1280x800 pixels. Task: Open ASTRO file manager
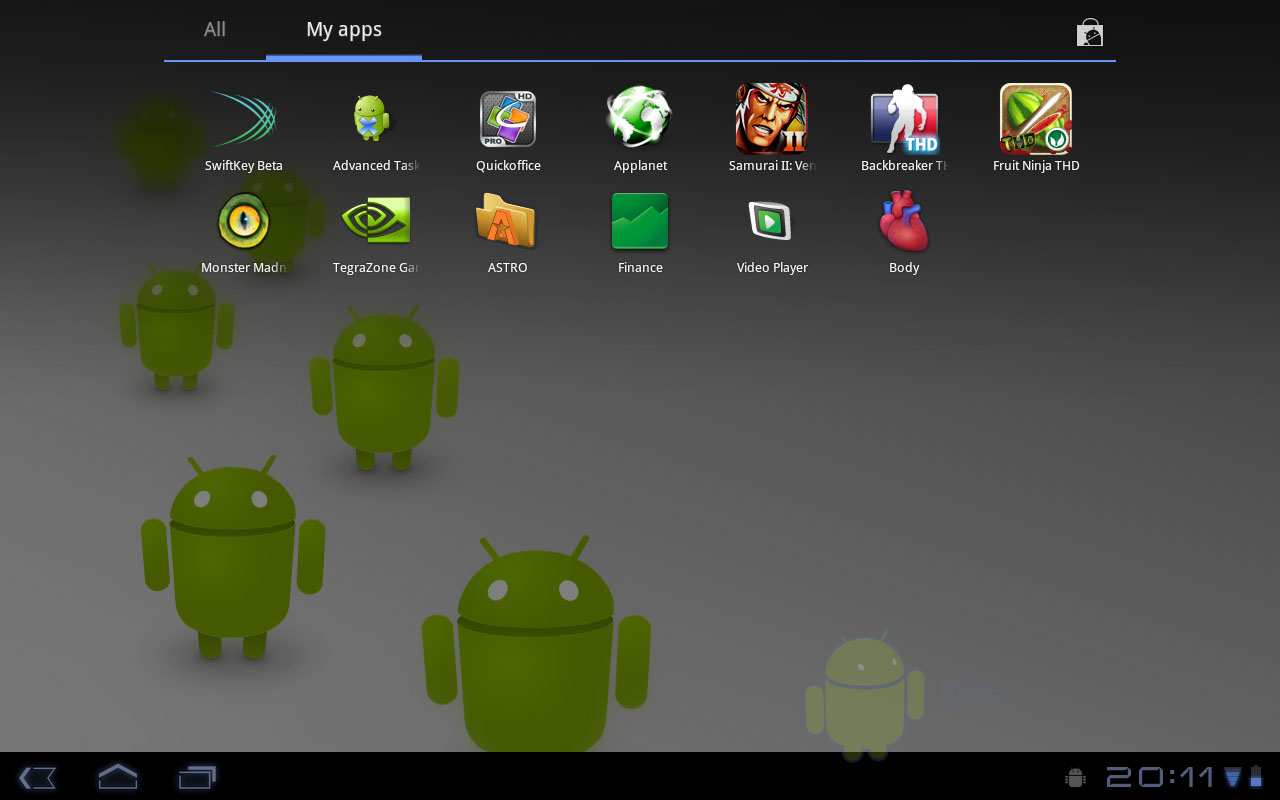pyautogui.click(x=508, y=232)
